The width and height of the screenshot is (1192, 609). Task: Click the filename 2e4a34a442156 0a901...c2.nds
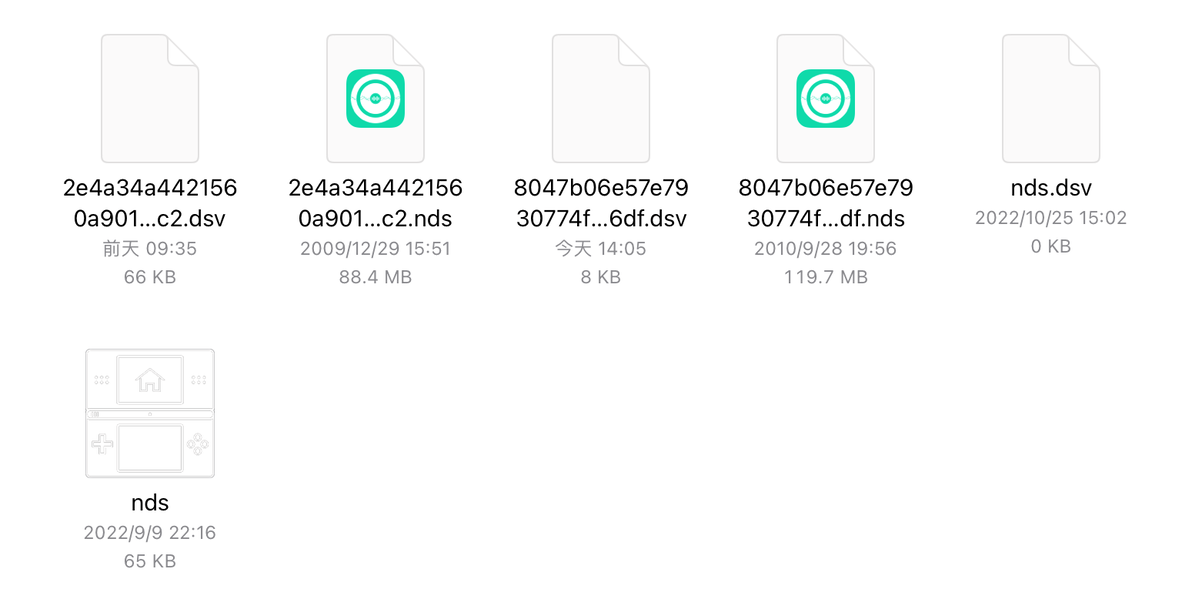[376, 203]
